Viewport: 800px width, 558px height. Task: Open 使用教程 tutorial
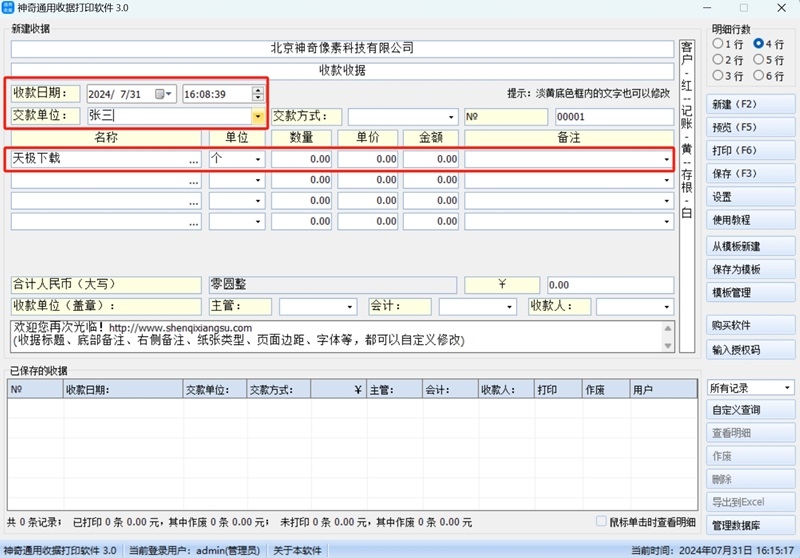coord(751,220)
